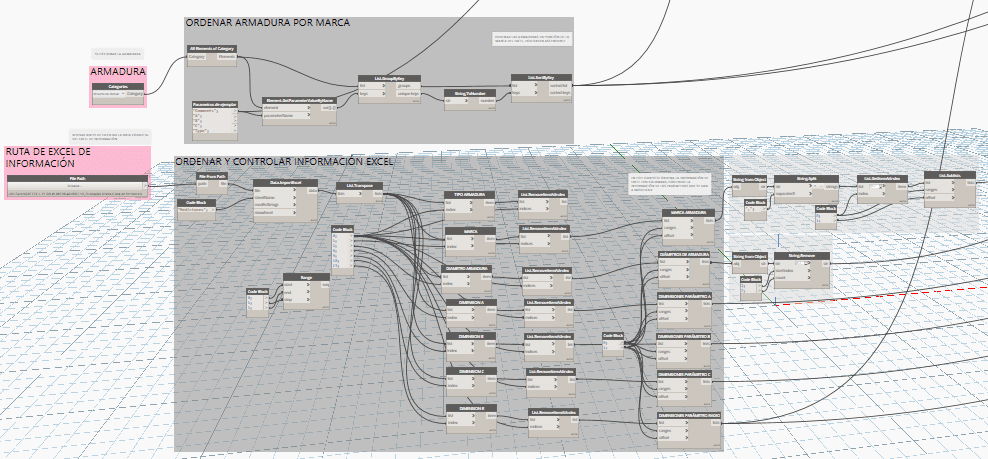Click the DIAMETRO ARMADURA node header
This screenshot has height=459, width=988.
click(x=469, y=269)
